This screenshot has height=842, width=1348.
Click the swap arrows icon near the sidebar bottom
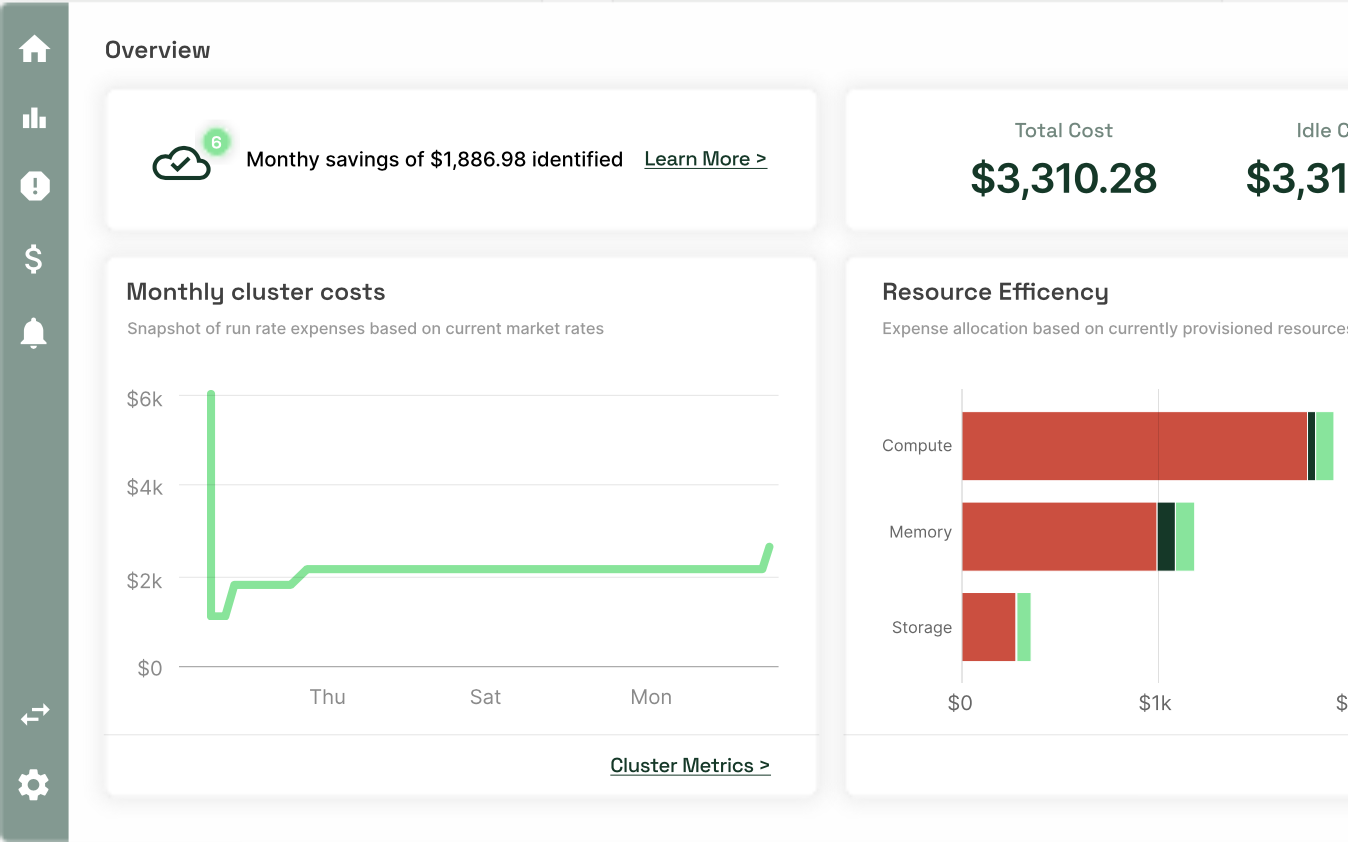(34, 714)
